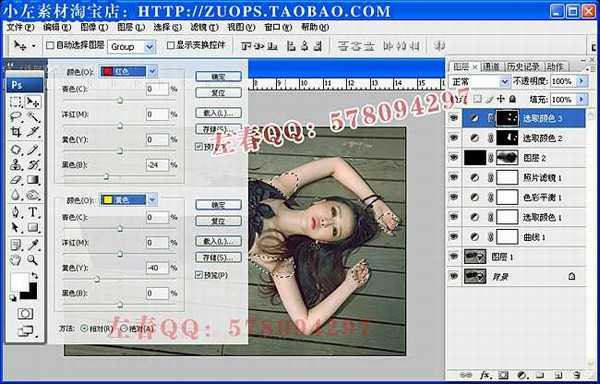
Task: Open the 窗口 menu
Action: pos(278,28)
